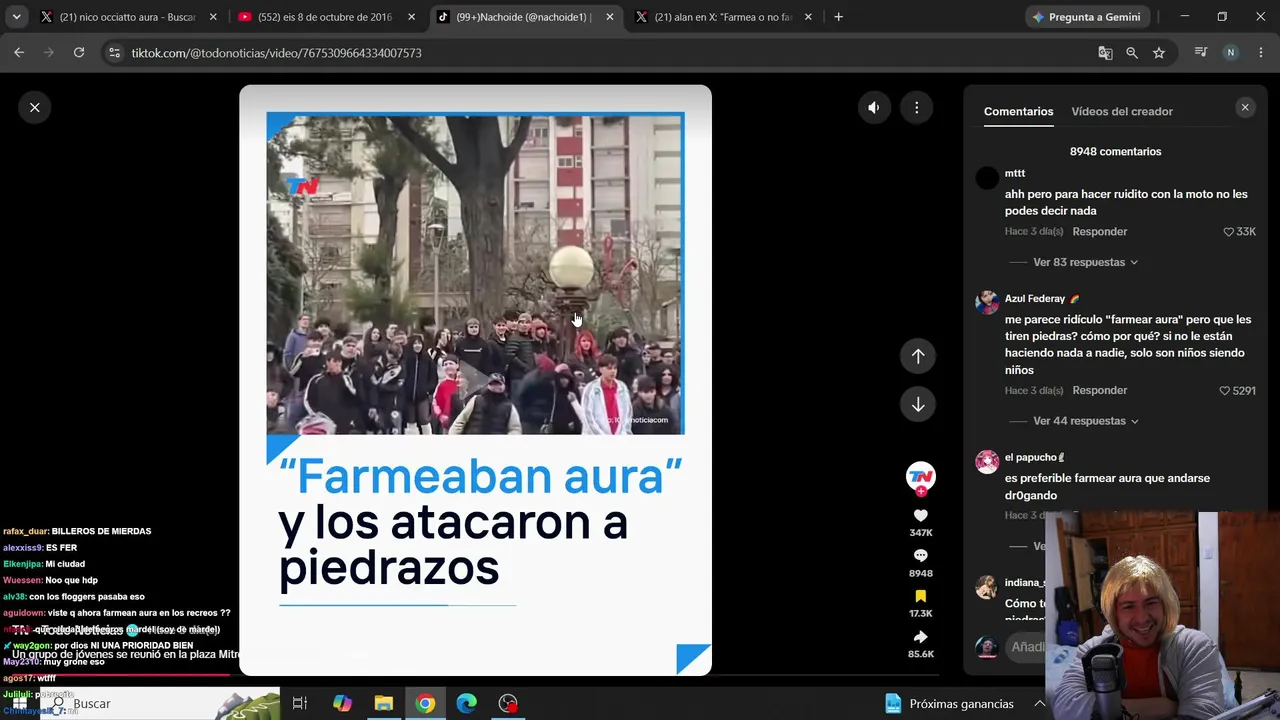Reply to mttt's comment via Responder
This screenshot has width=1280, height=720.
[x=1100, y=232]
